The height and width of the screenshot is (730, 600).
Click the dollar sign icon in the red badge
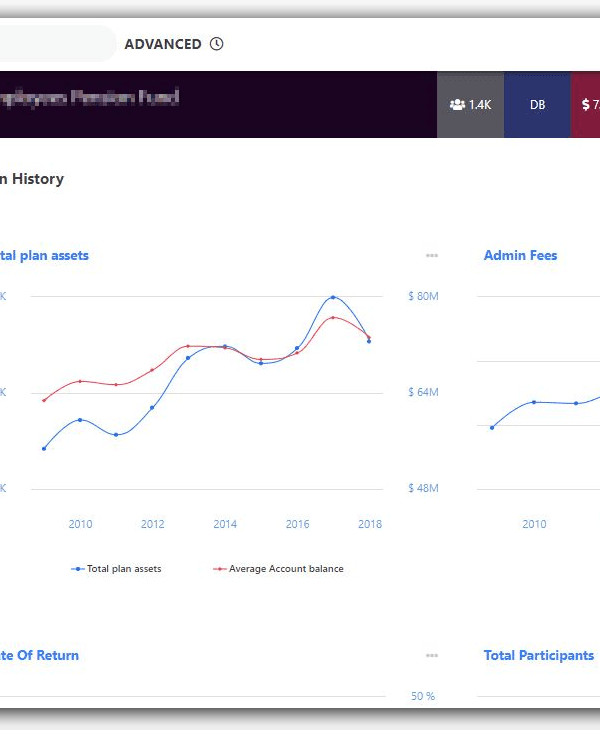click(x=586, y=104)
